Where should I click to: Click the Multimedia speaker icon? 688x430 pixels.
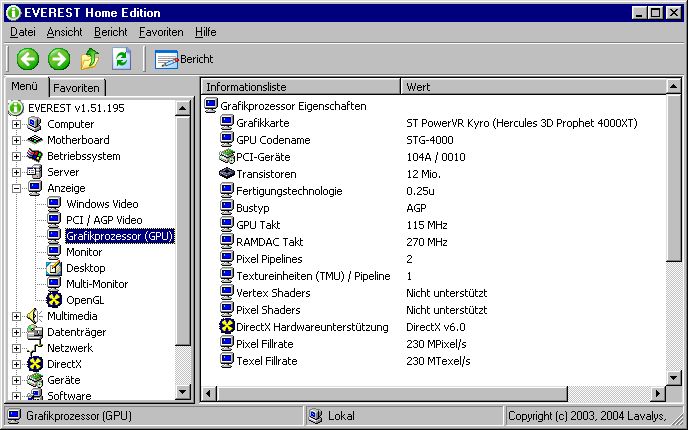click(35, 316)
